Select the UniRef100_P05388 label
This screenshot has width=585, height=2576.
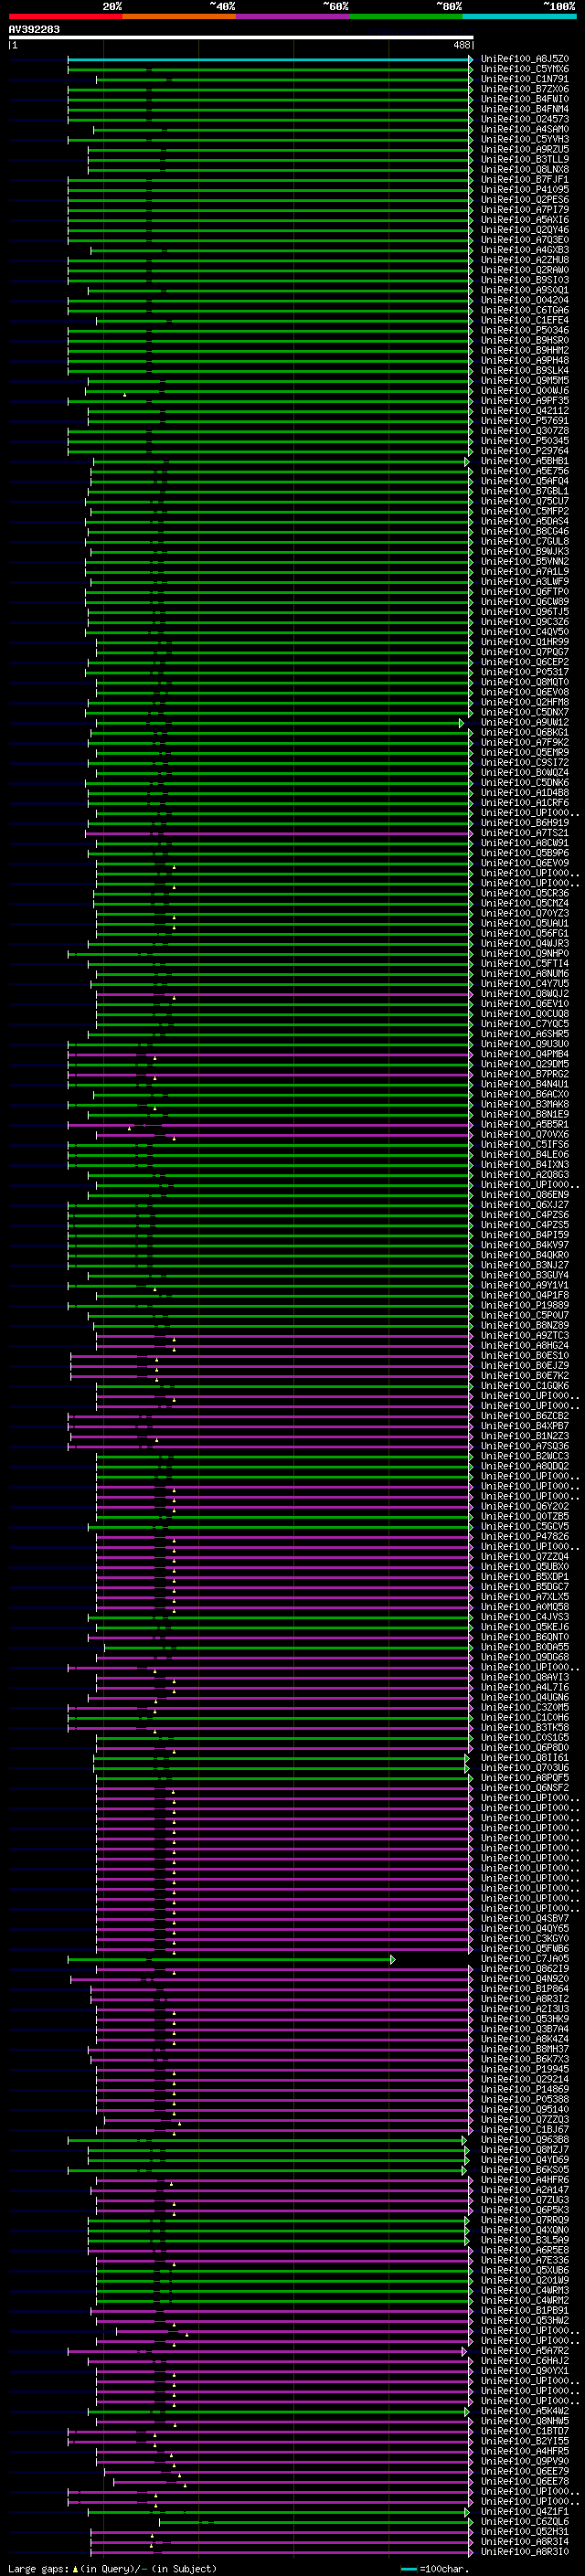click(524, 2099)
